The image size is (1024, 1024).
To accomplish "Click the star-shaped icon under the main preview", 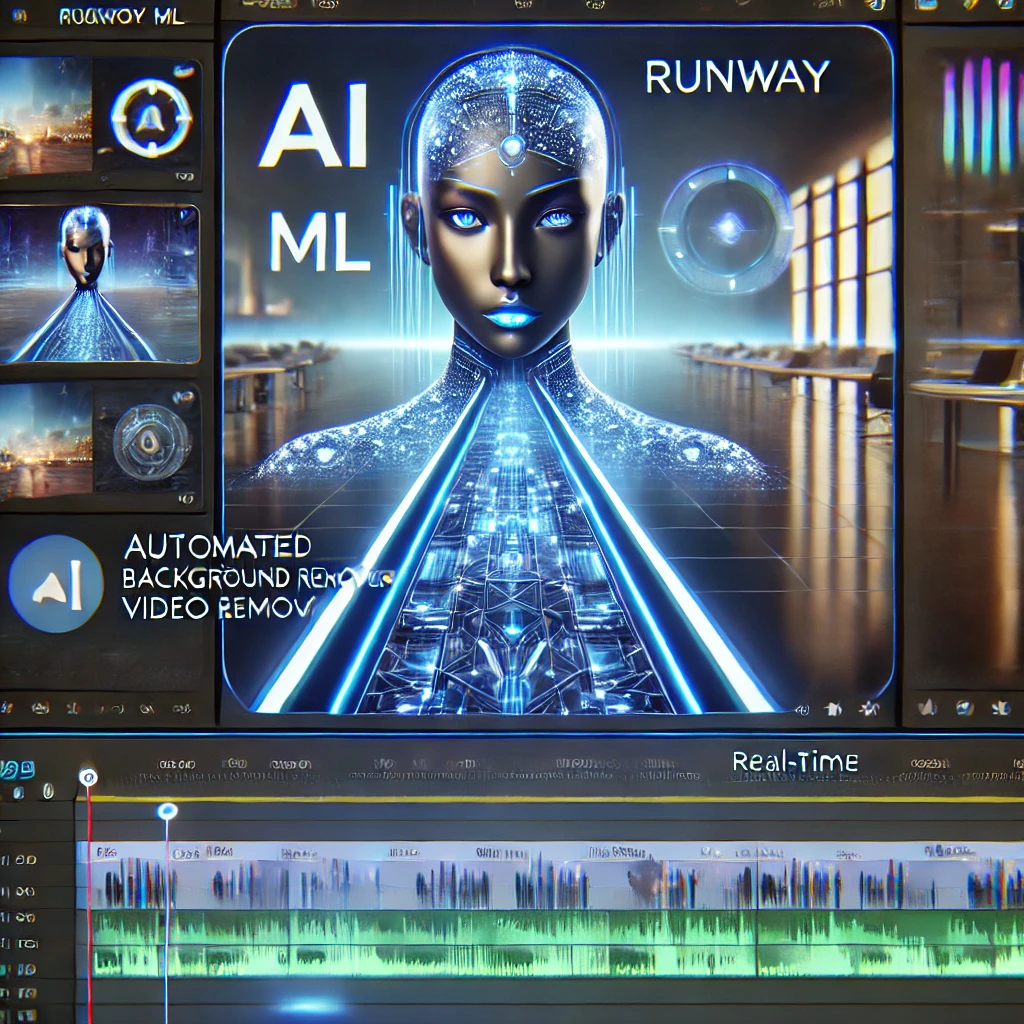I will pyautogui.click(x=869, y=708).
